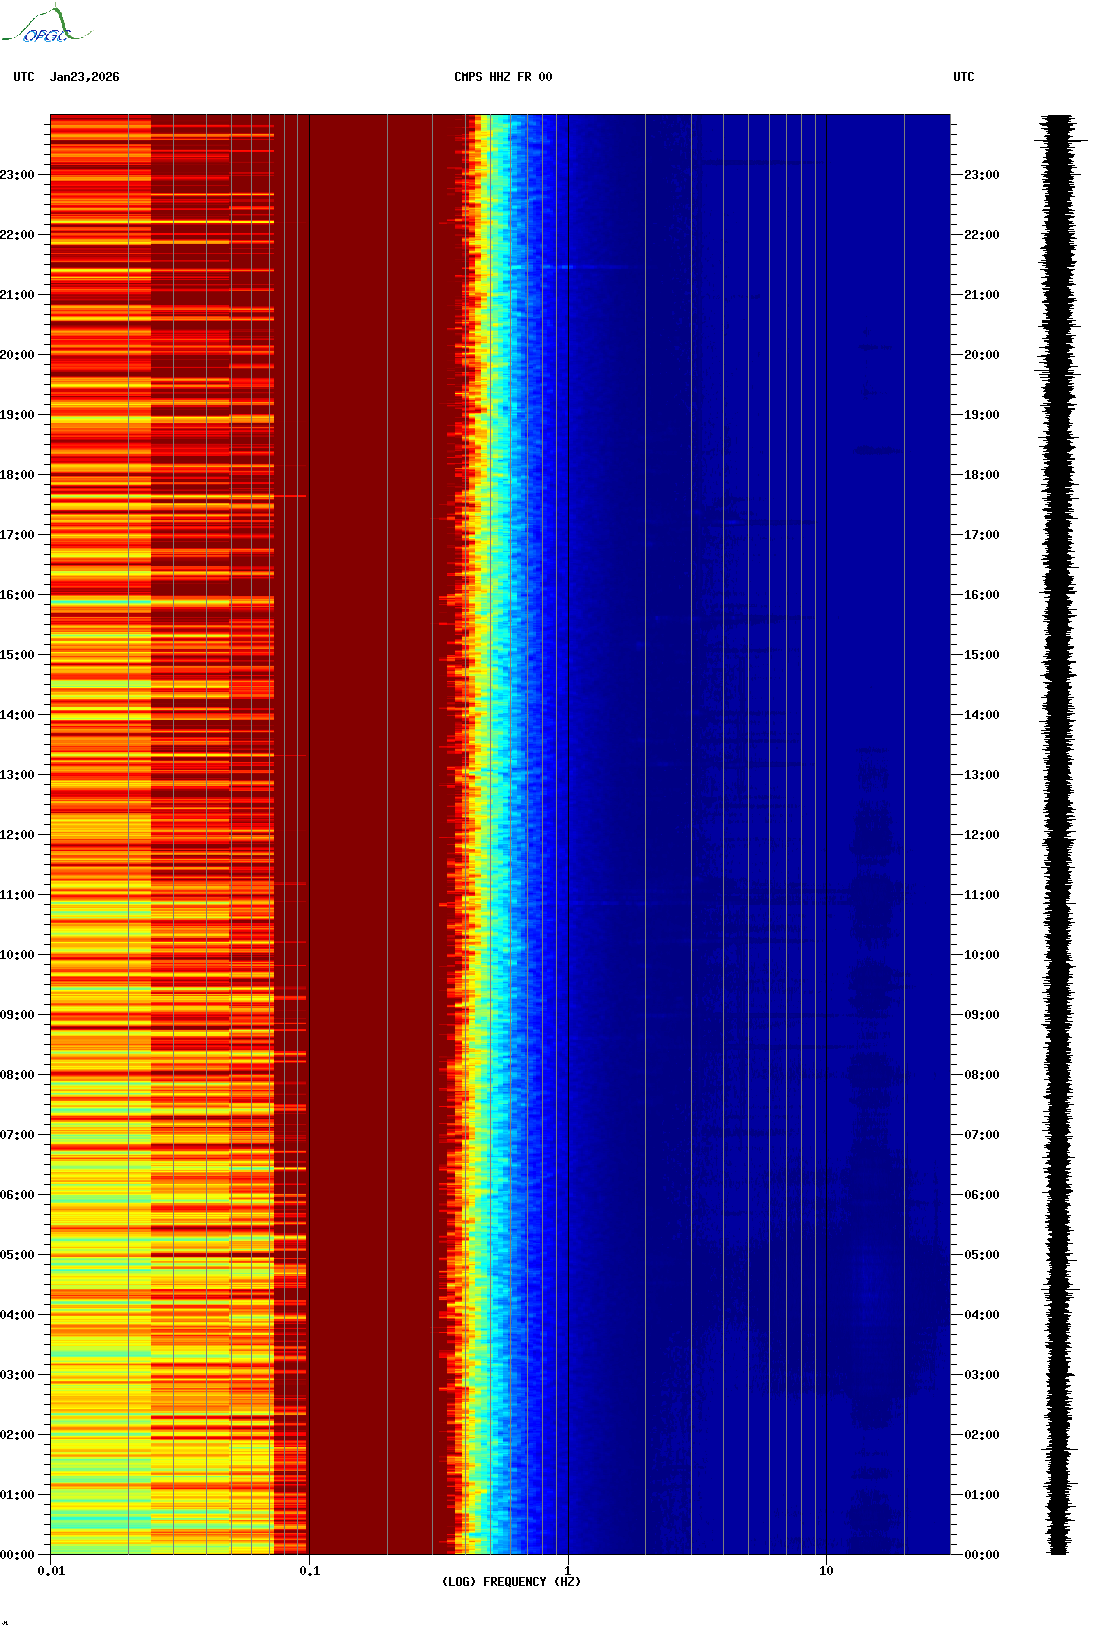
Task: Click the 18:00 label on the left time axis
Action: pos(17,475)
